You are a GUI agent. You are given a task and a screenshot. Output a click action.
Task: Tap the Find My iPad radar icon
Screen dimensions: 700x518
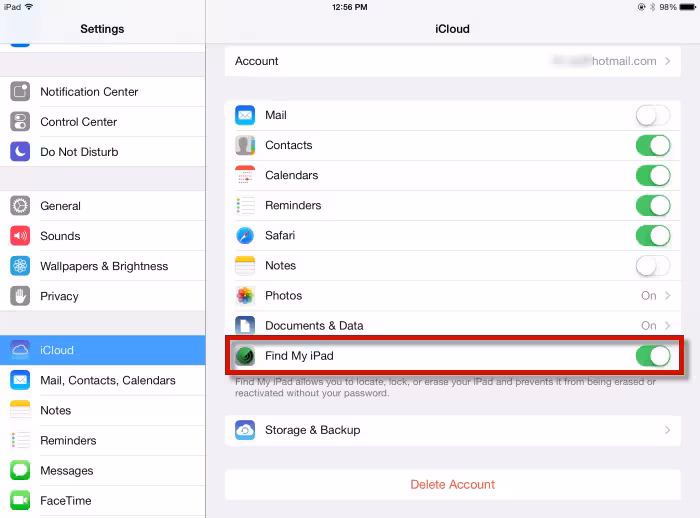[245, 356]
